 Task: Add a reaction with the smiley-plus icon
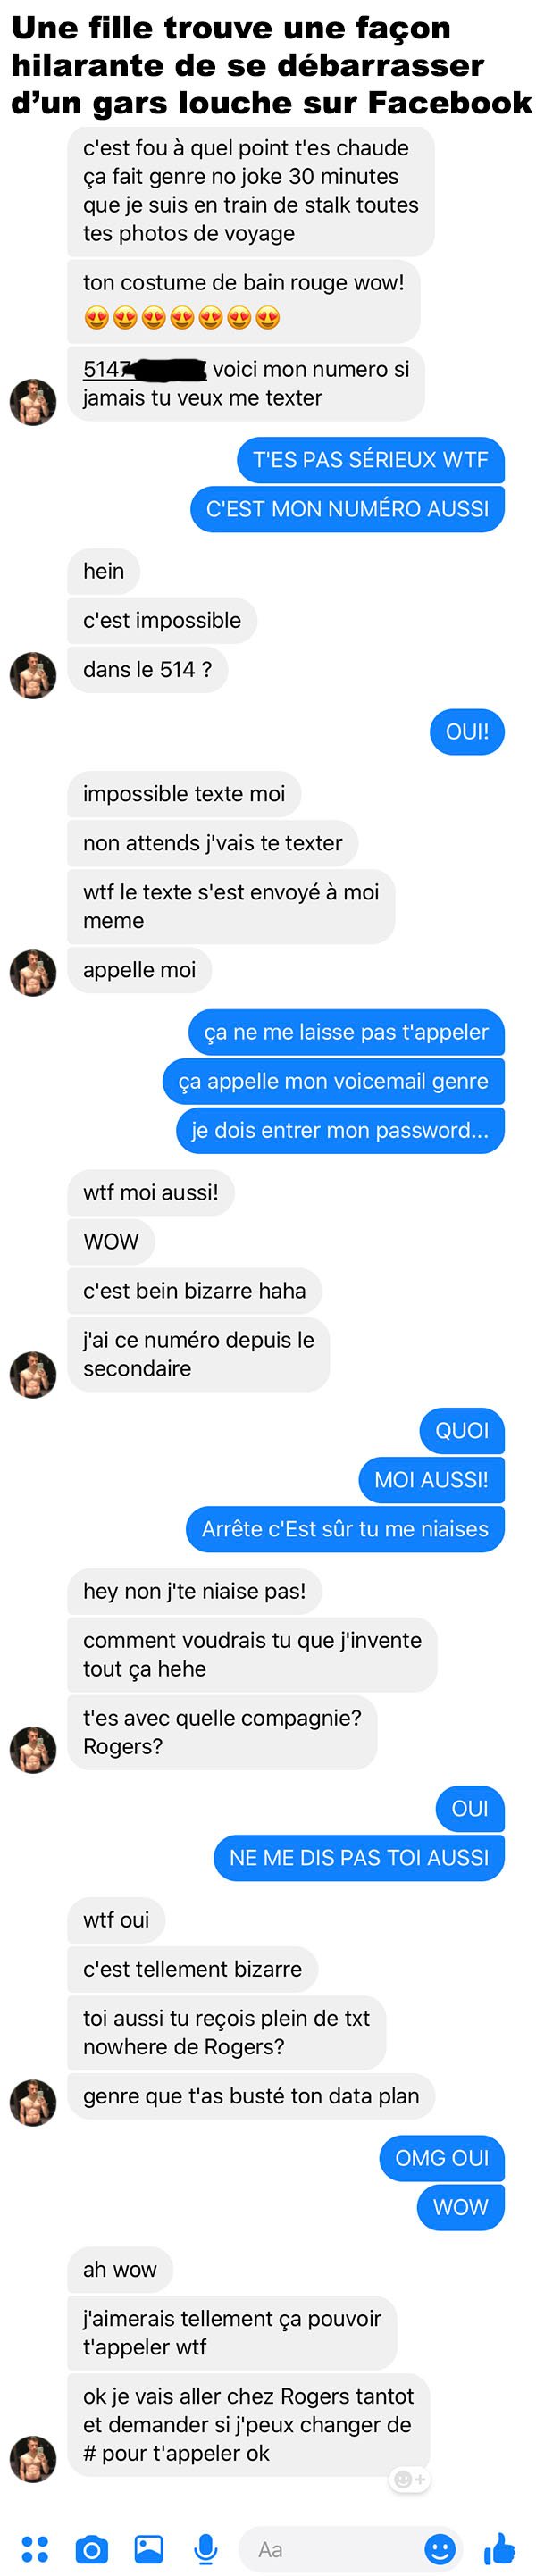(409, 2479)
